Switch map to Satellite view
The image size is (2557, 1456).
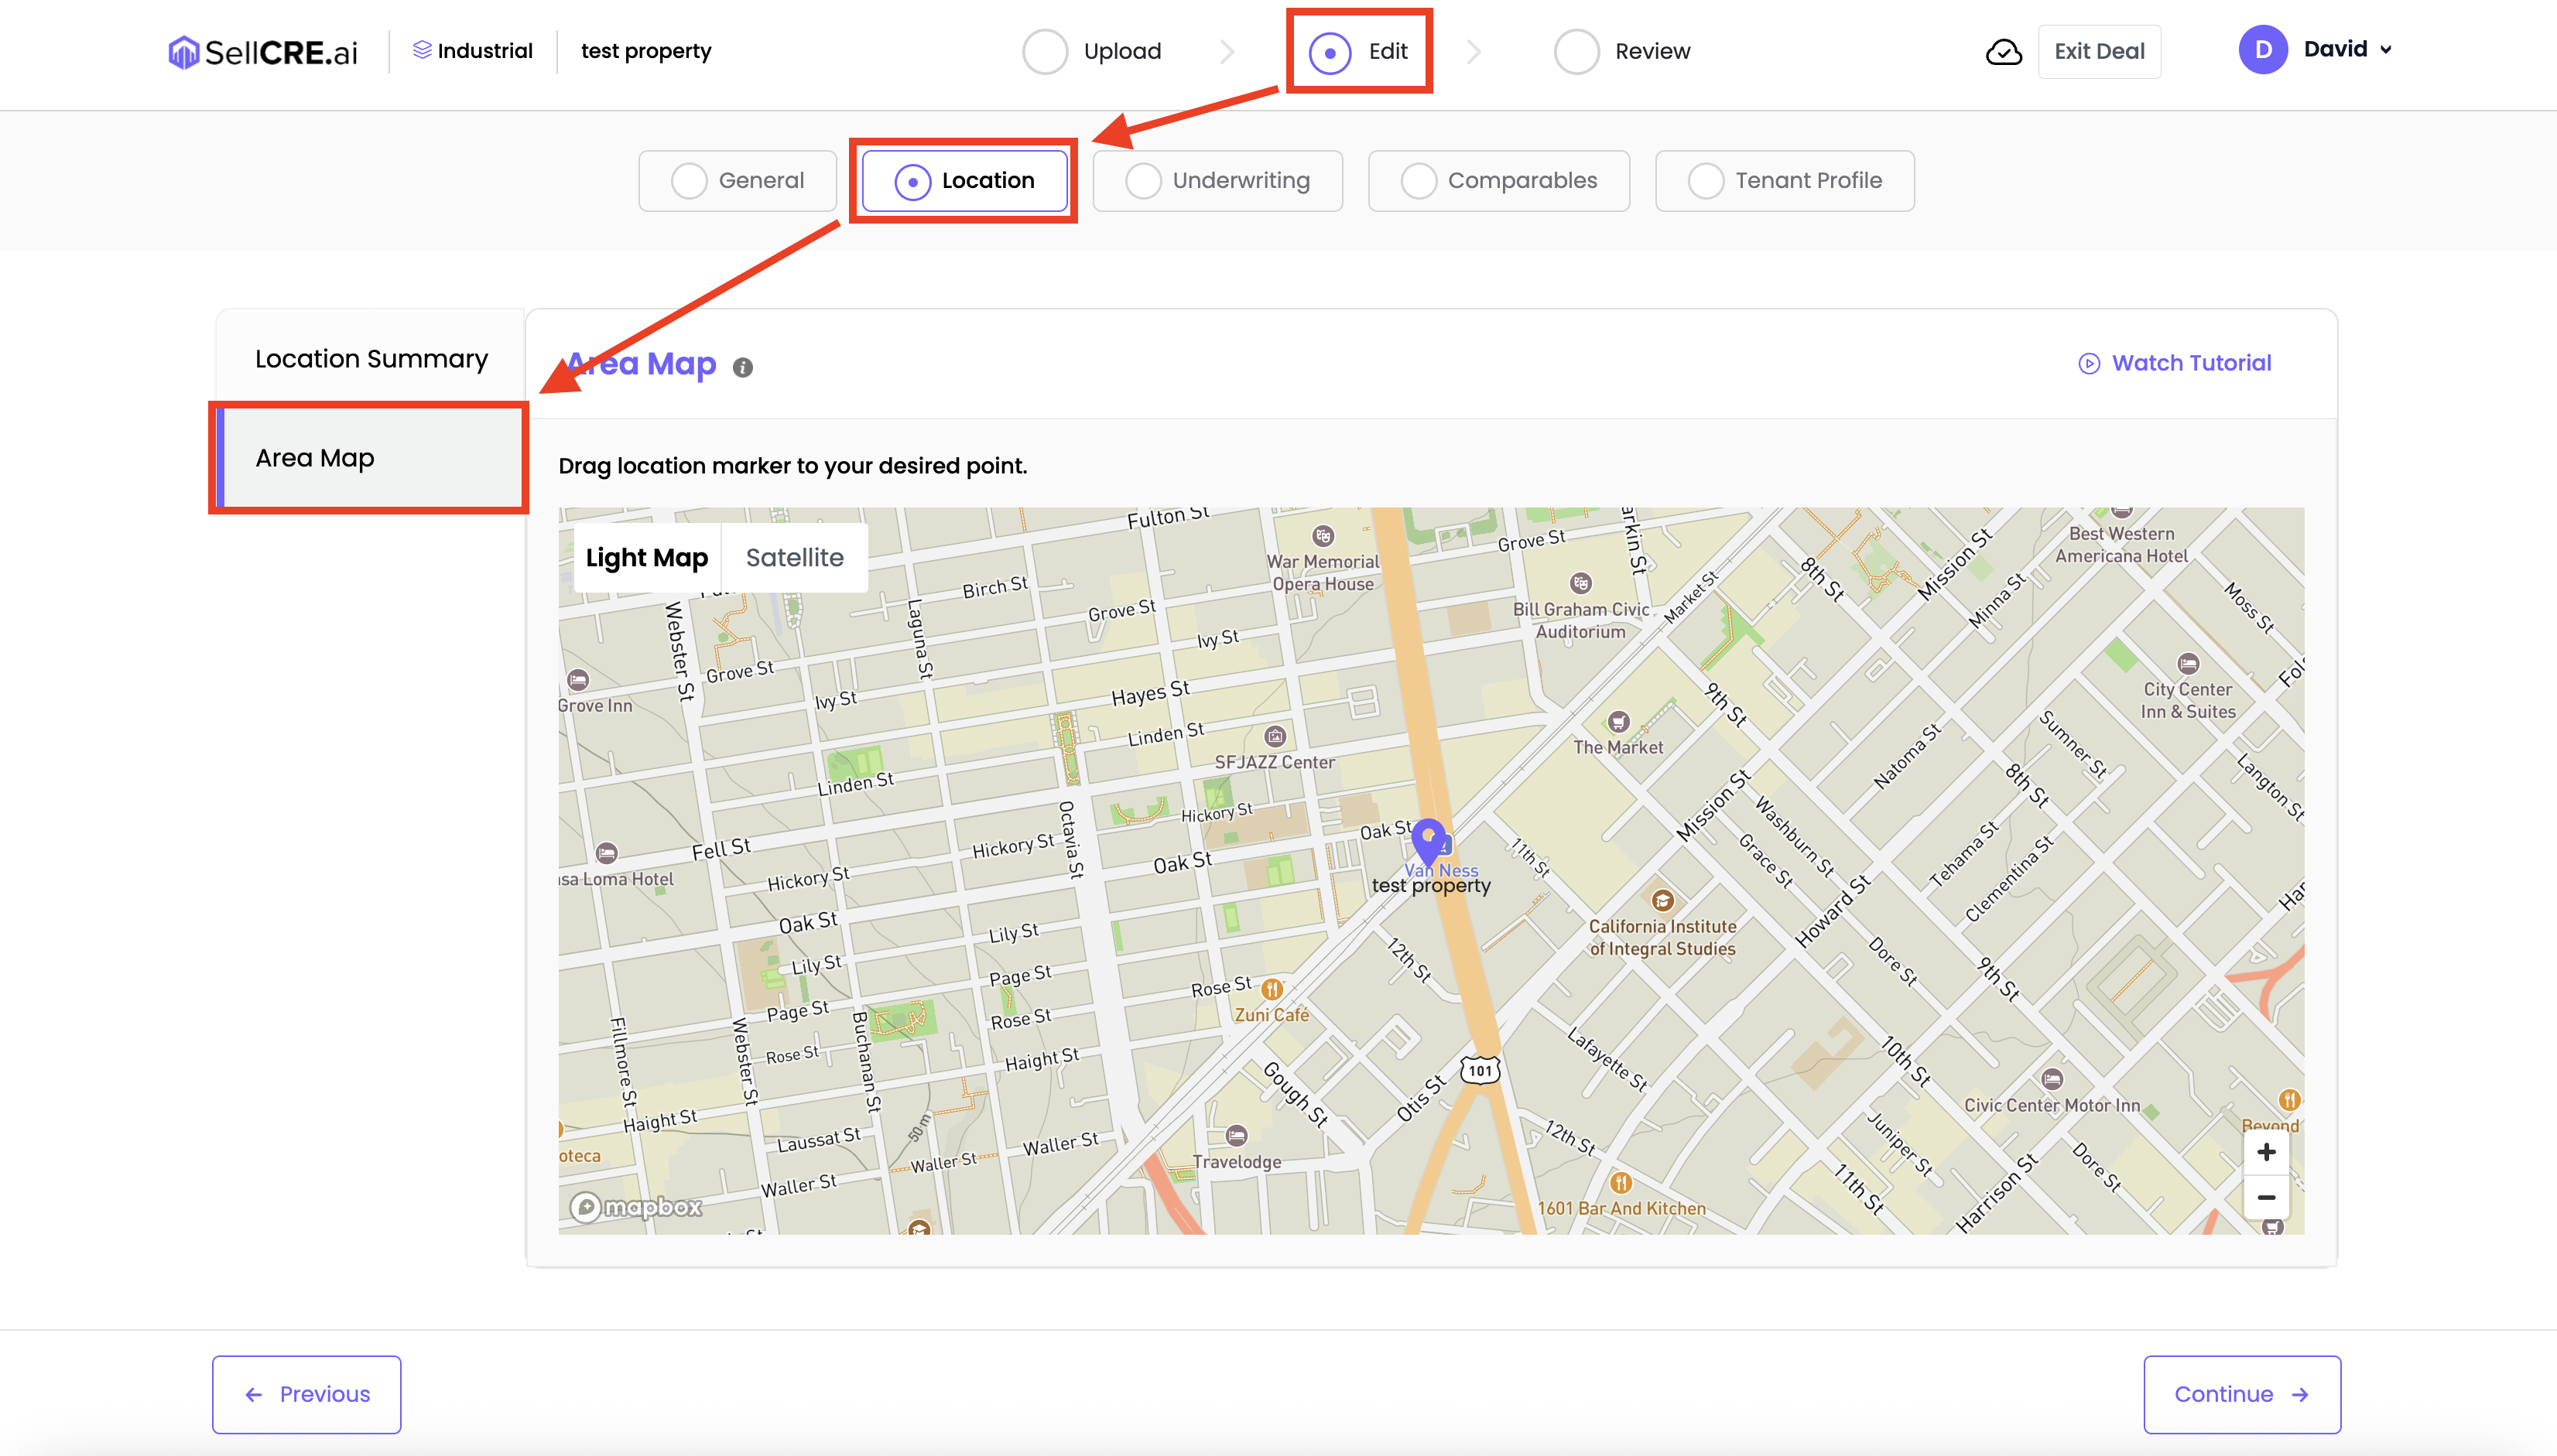click(794, 558)
